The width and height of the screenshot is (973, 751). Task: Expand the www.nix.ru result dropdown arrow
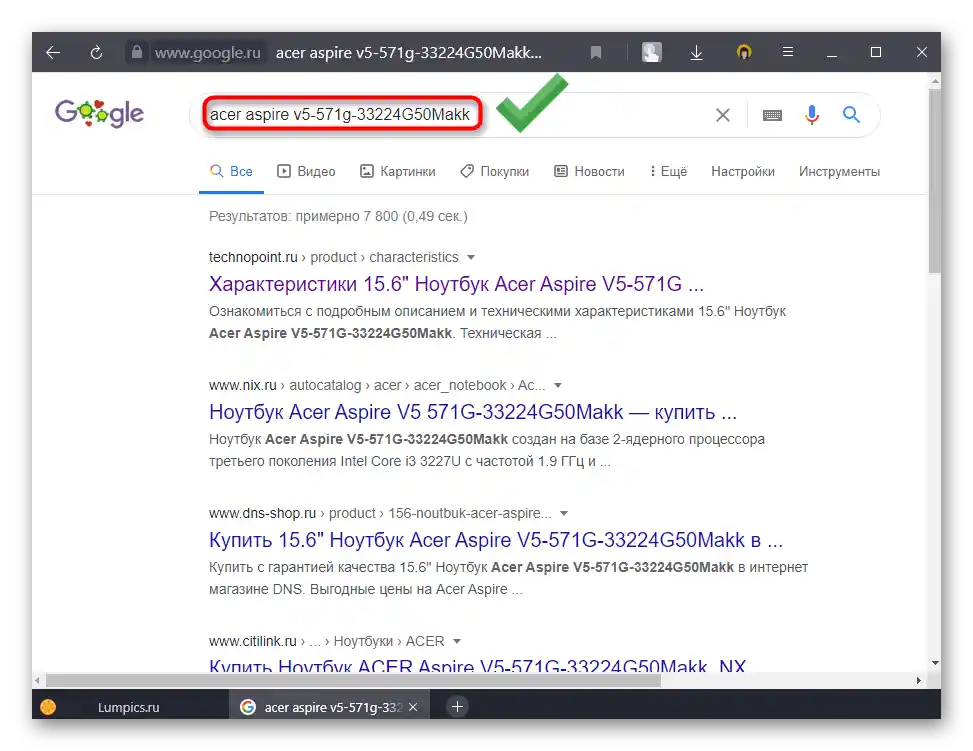pos(558,385)
